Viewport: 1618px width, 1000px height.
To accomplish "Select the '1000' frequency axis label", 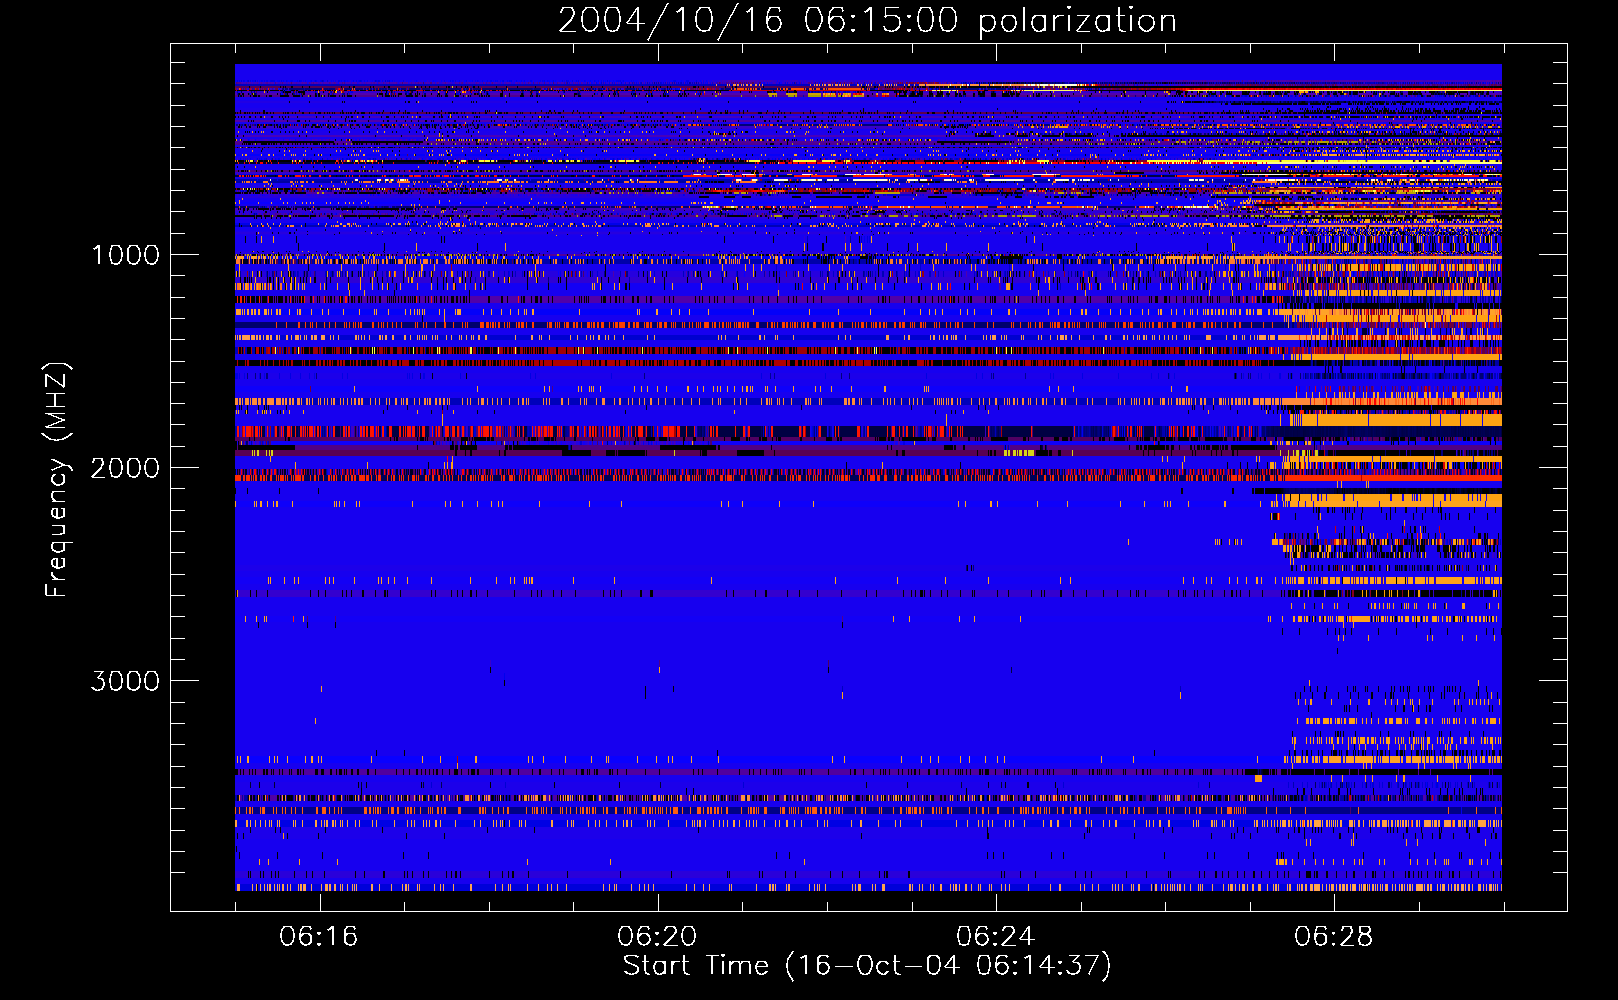I will click(x=125, y=255).
